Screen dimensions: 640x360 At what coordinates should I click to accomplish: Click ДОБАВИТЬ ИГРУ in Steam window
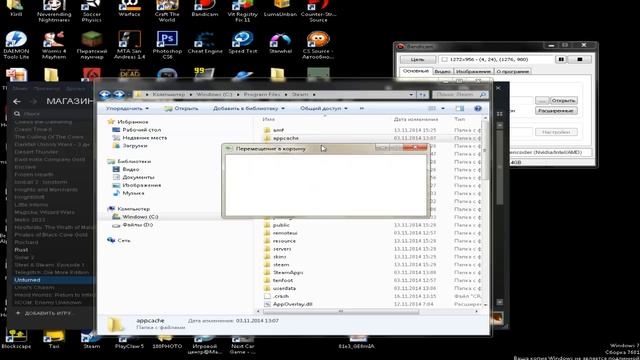(x=44, y=313)
